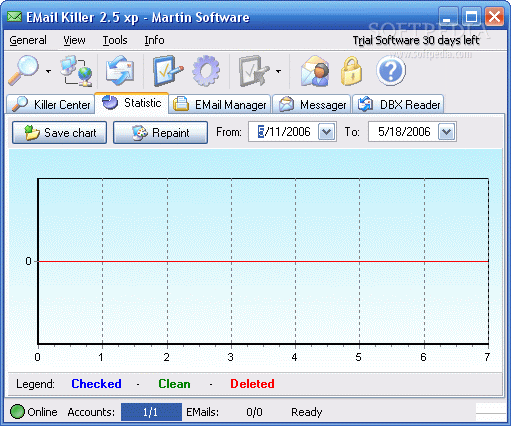
Task: Expand the To date calendar dropdown
Action: pos(447,132)
